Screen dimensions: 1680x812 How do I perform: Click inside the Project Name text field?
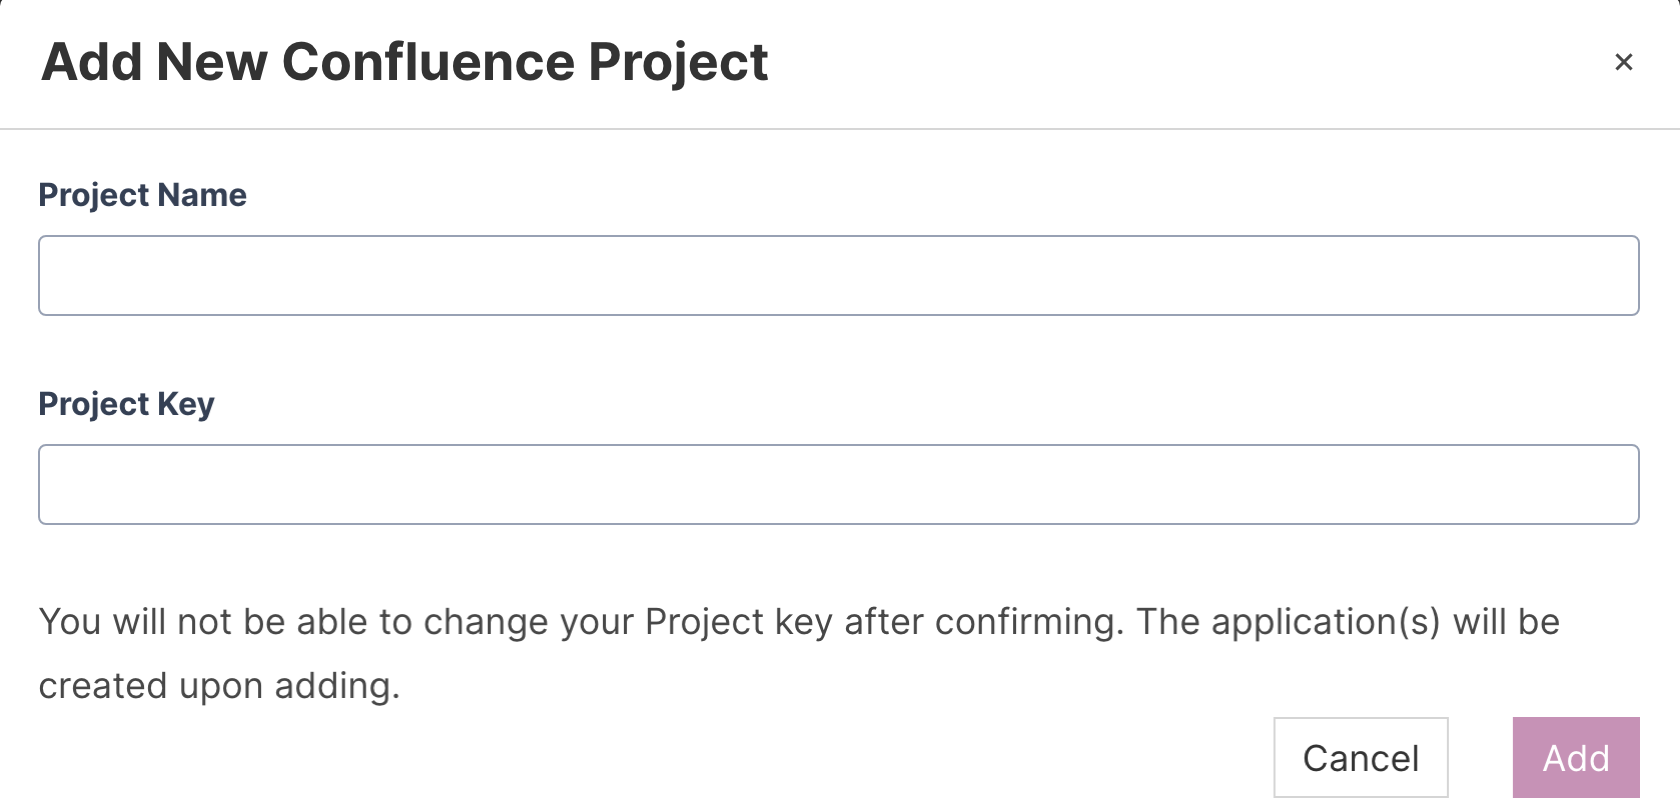(x=838, y=276)
